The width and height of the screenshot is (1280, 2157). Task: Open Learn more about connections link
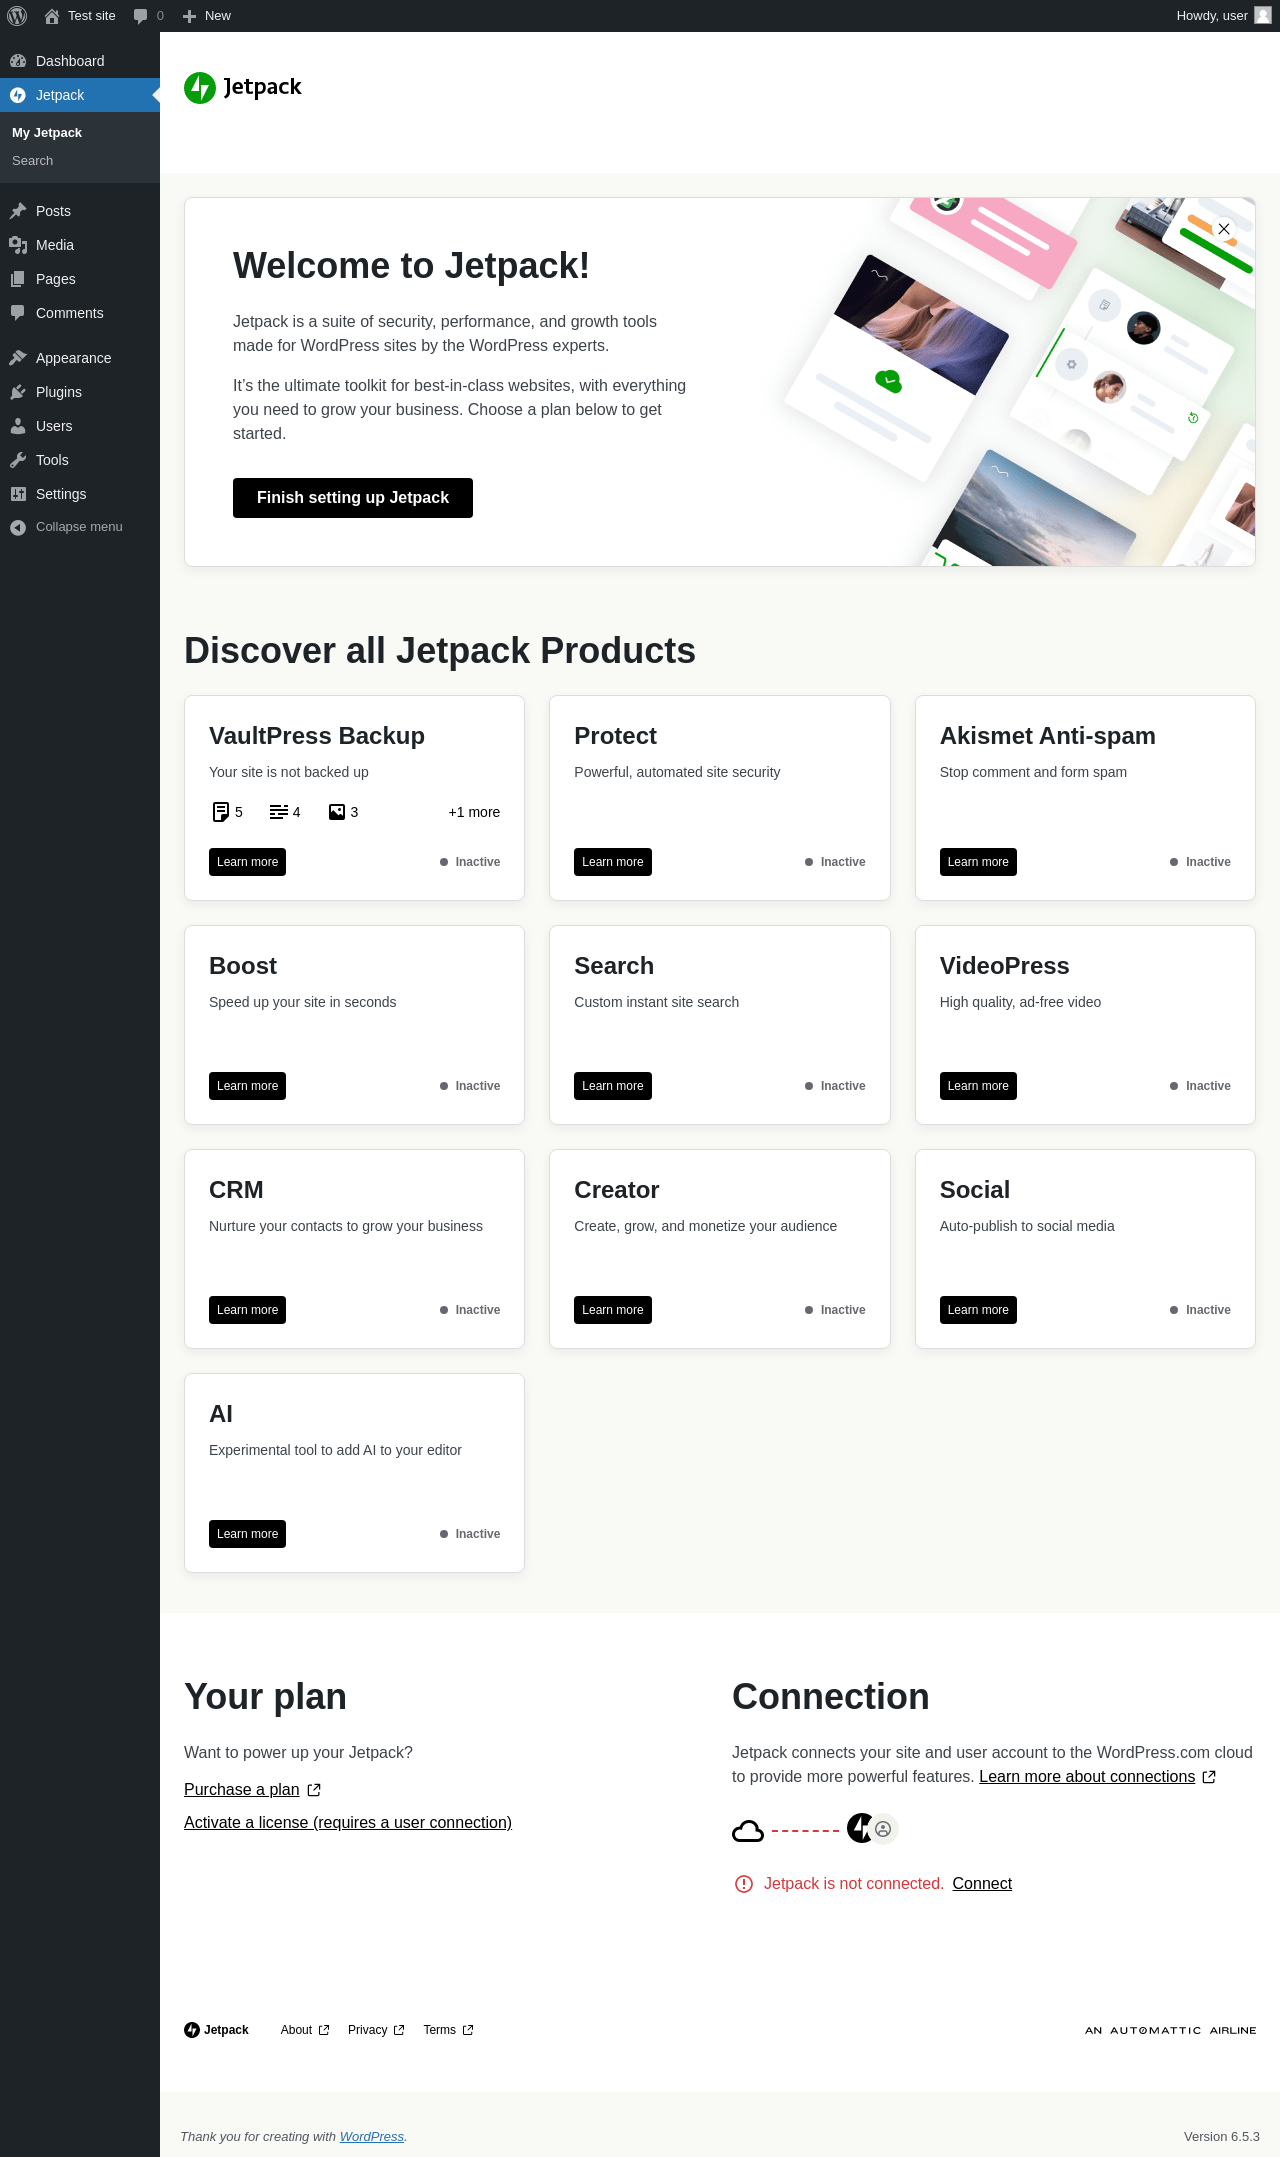click(x=1087, y=1777)
